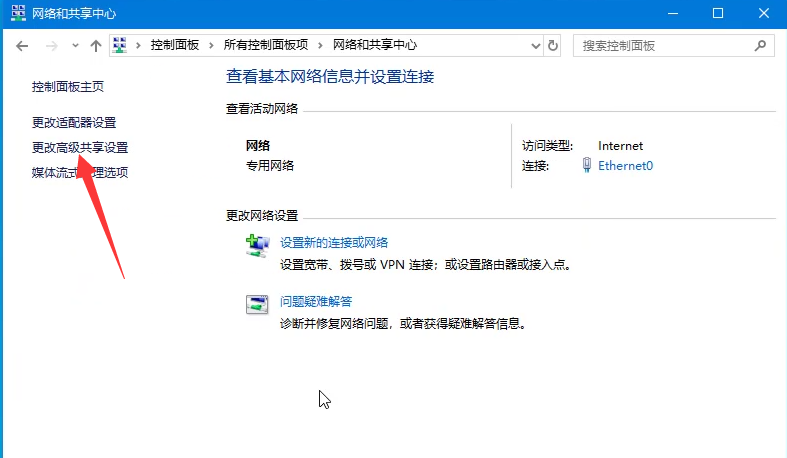Focus the 搜索控制面板 search field
Viewport: 787px width, 458px height.
(x=674, y=46)
